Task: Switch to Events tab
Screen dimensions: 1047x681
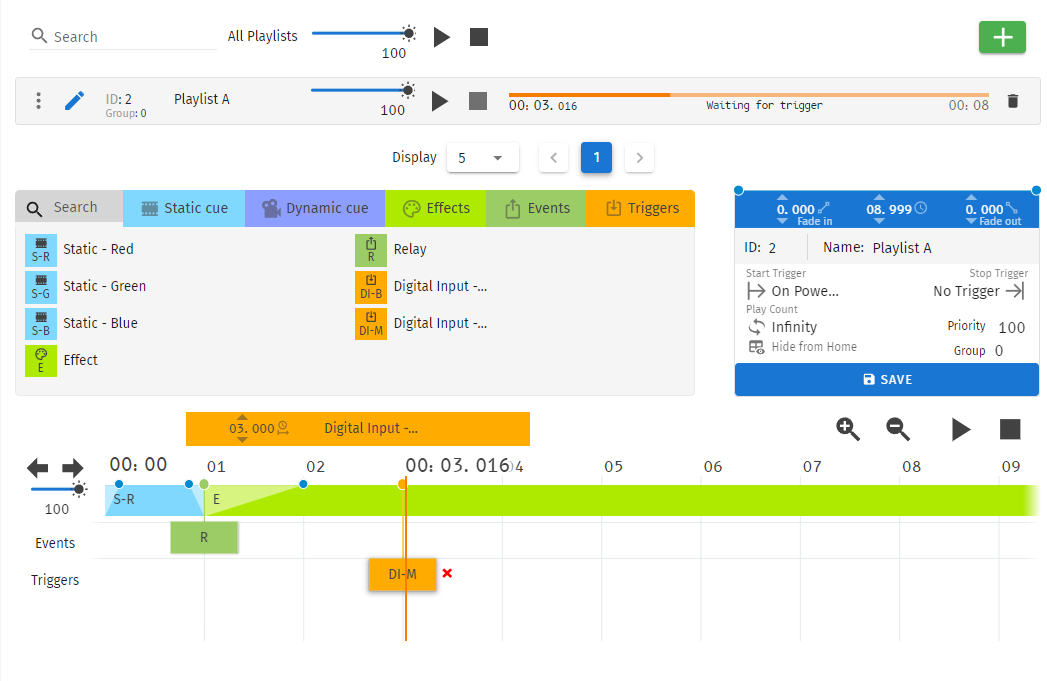Action: pyautogui.click(x=536, y=208)
